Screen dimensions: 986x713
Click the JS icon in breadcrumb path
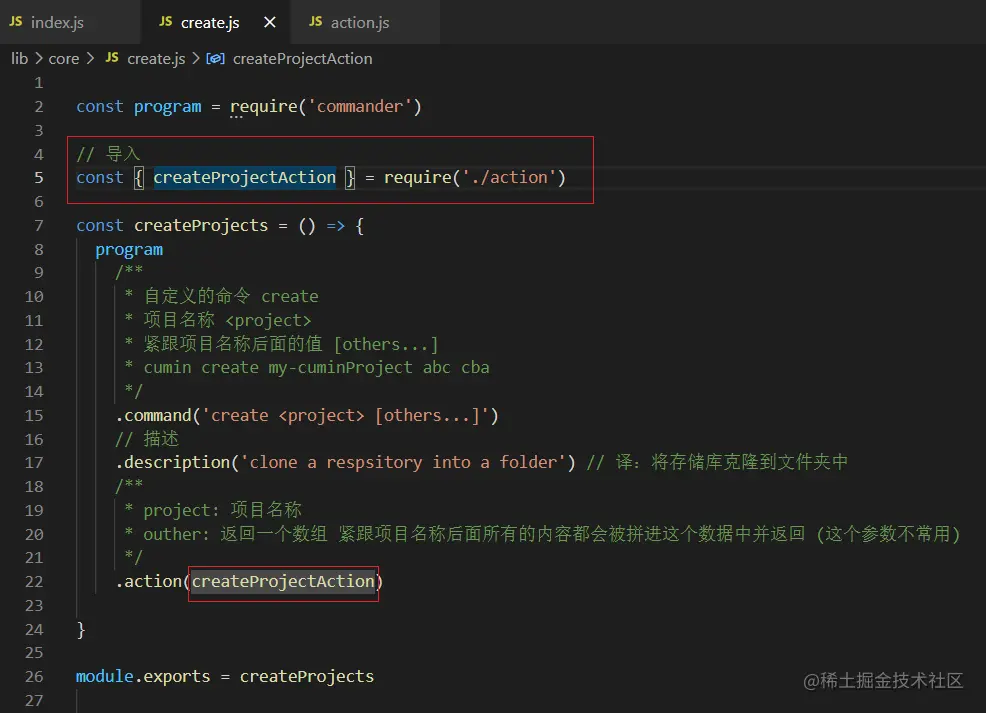[x=112, y=58]
